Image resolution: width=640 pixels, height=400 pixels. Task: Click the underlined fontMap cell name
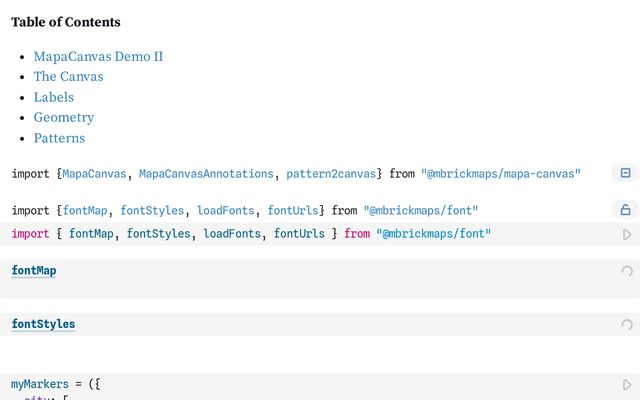coord(34,271)
